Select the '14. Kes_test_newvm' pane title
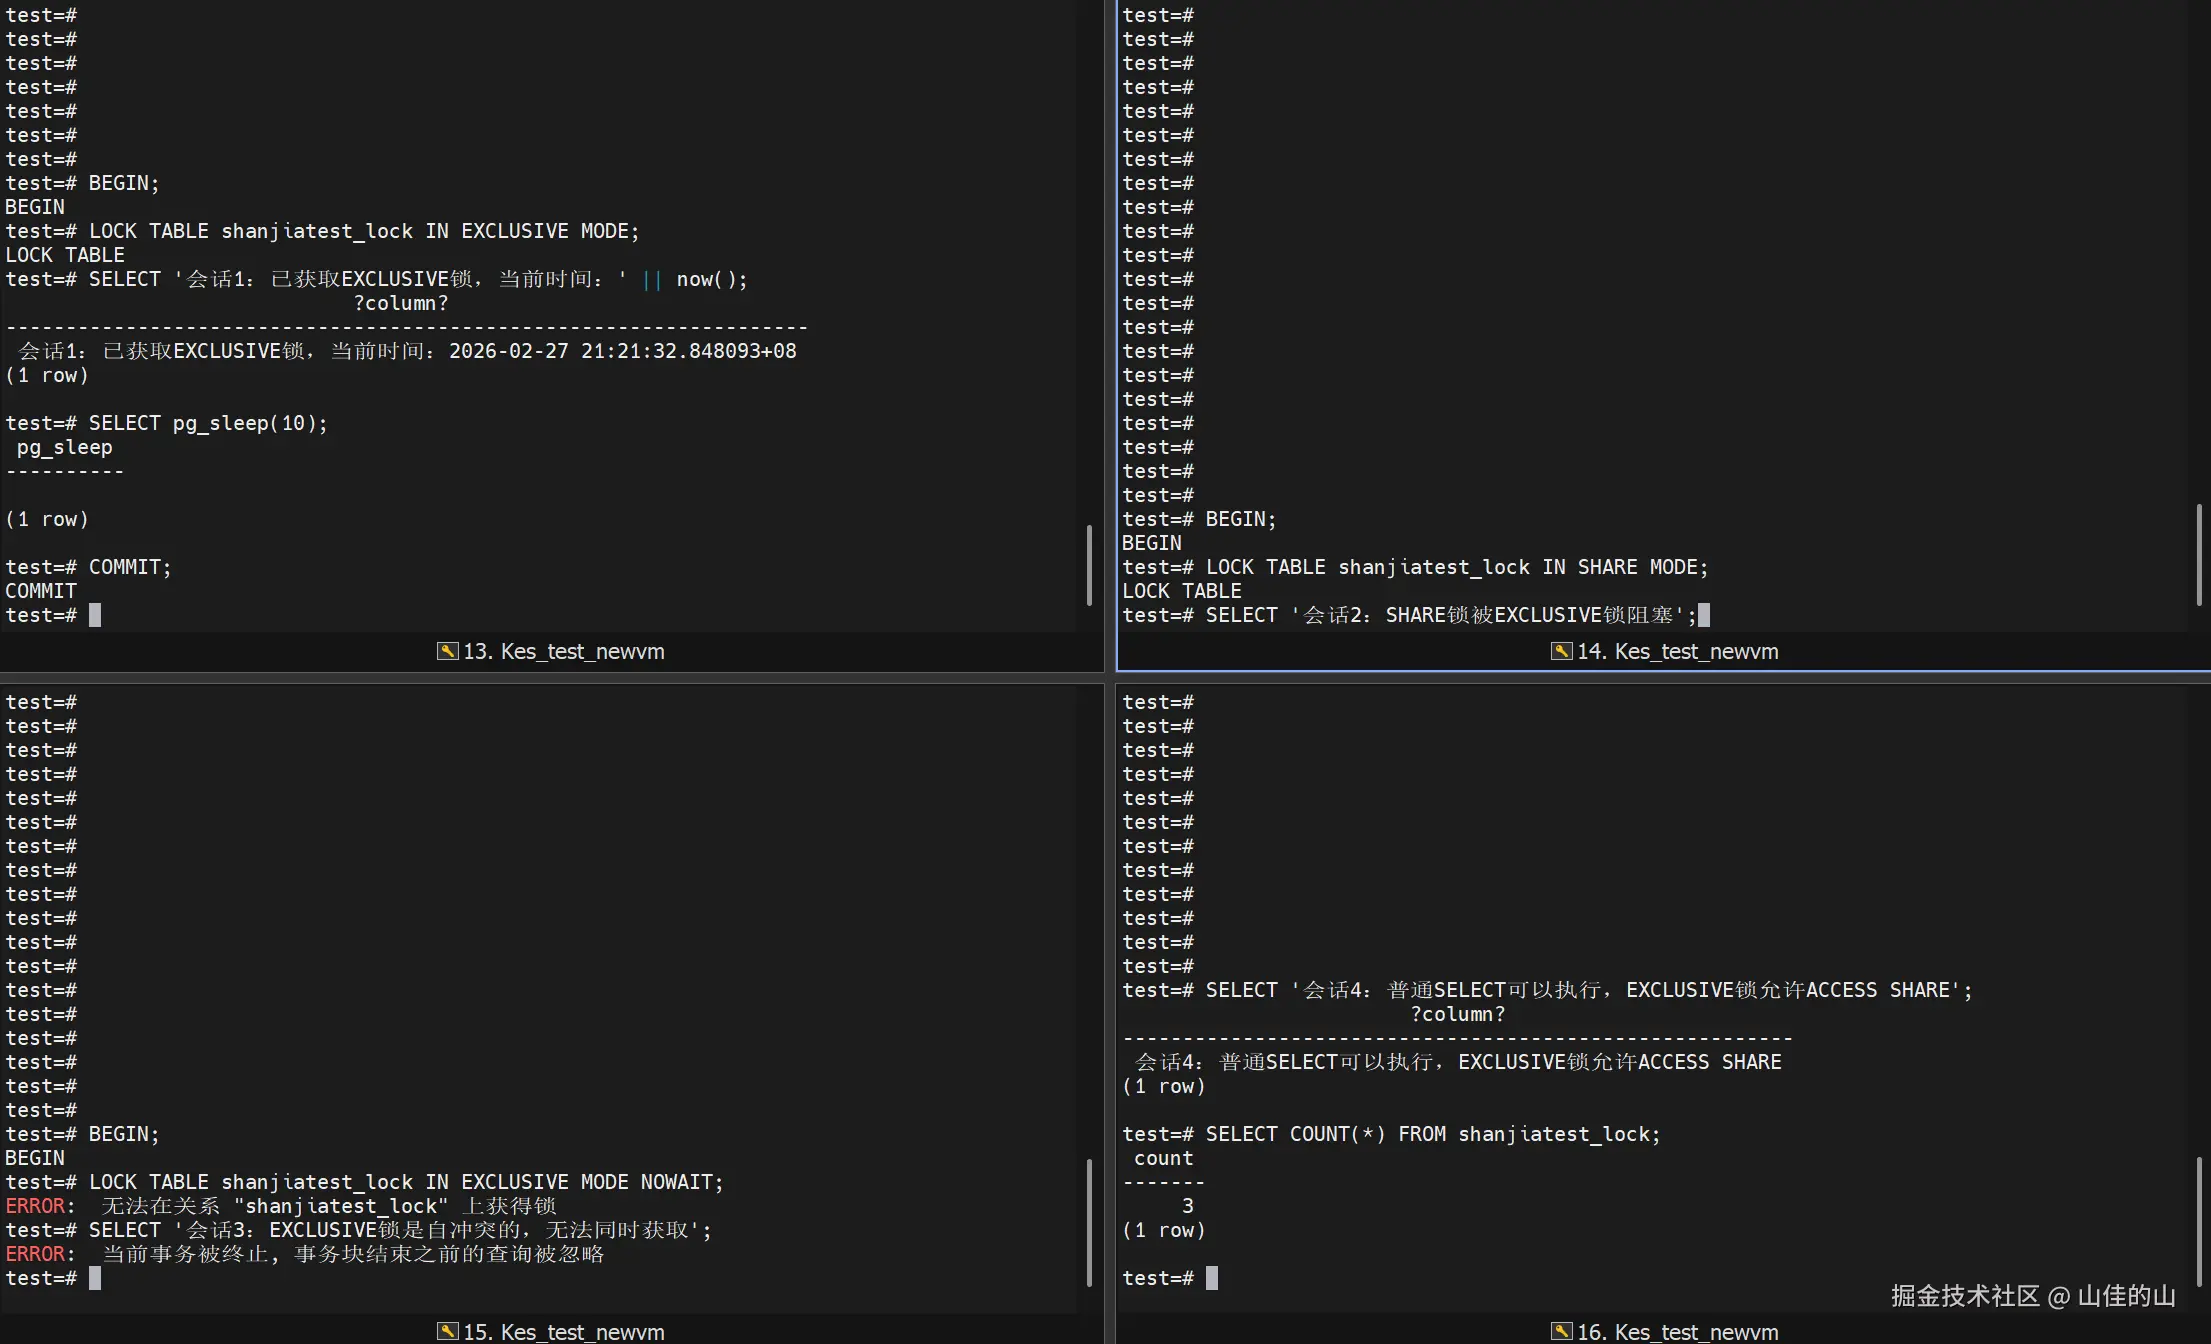The image size is (2211, 1344). pyautogui.click(x=1677, y=652)
